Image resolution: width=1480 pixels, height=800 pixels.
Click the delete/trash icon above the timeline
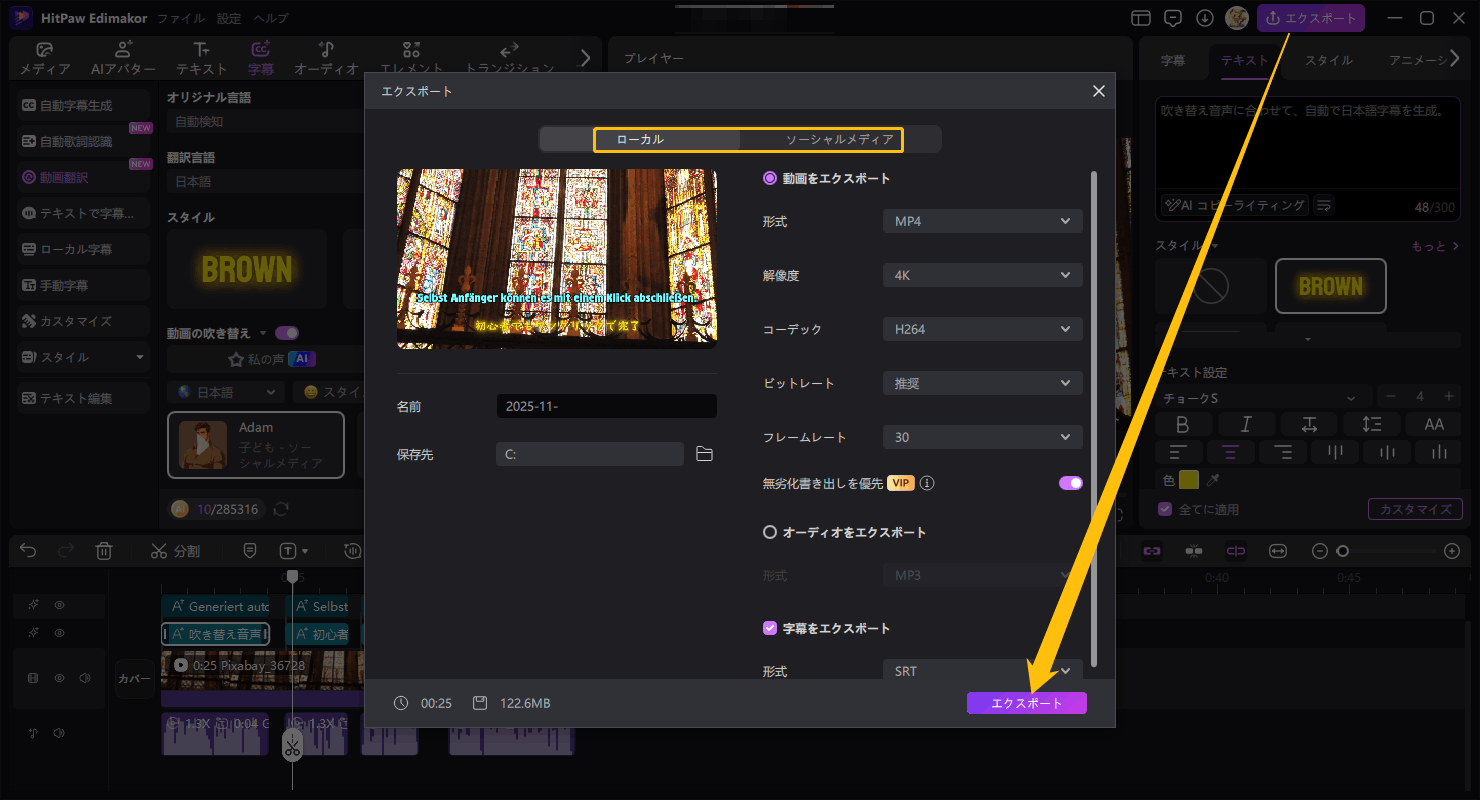(x=104, y=550)
